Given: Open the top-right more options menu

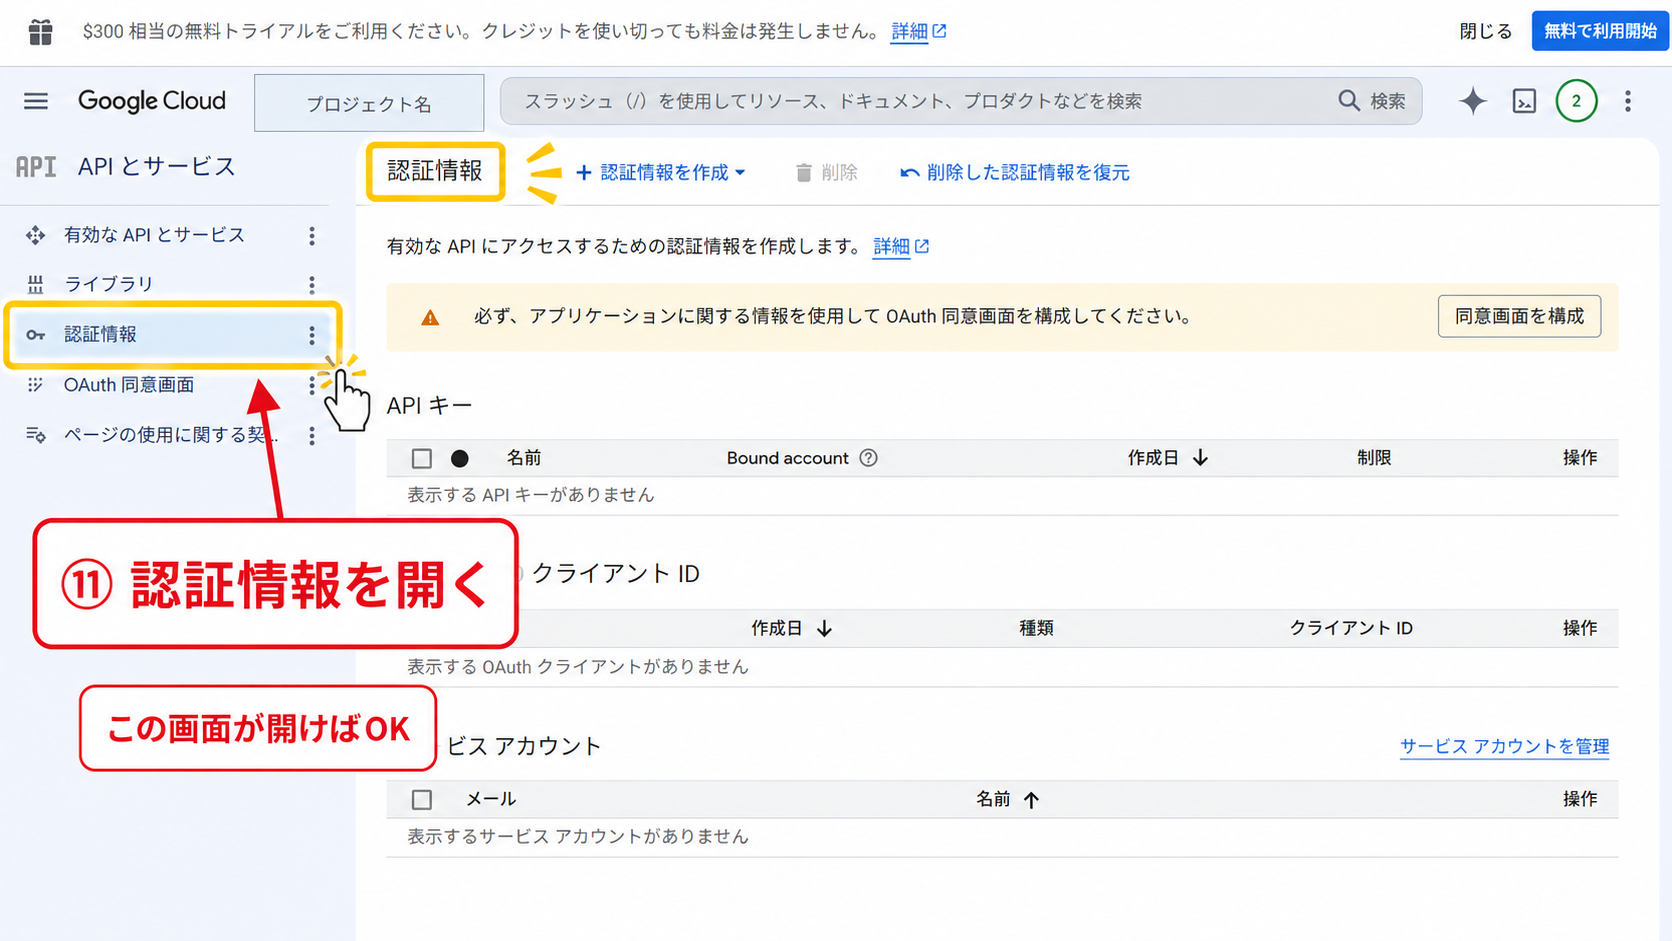Looking at the screenshot, I should click(1628, 101).
